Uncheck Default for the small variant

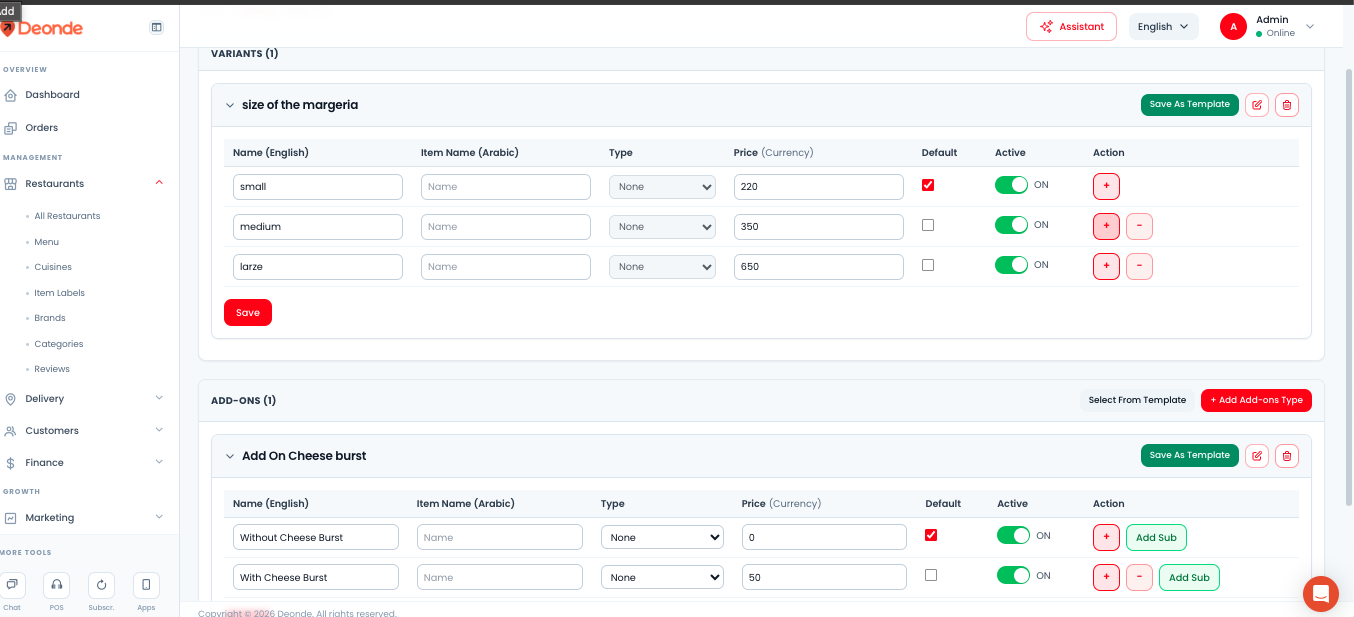click(928, 185)
